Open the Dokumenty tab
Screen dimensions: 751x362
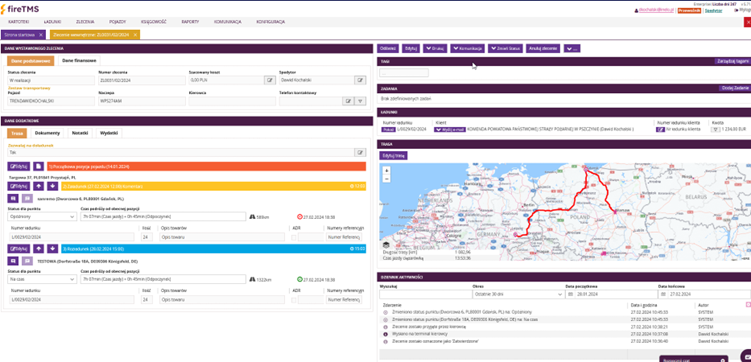[47, 133]
